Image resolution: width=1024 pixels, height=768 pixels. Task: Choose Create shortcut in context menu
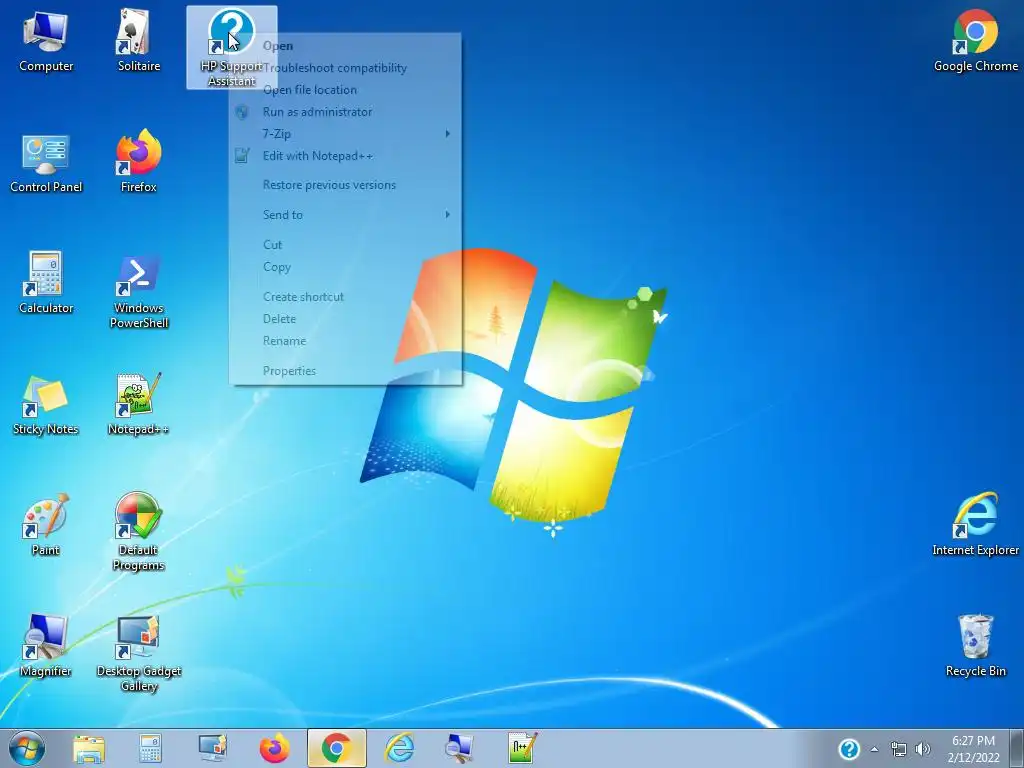[345, 296]
